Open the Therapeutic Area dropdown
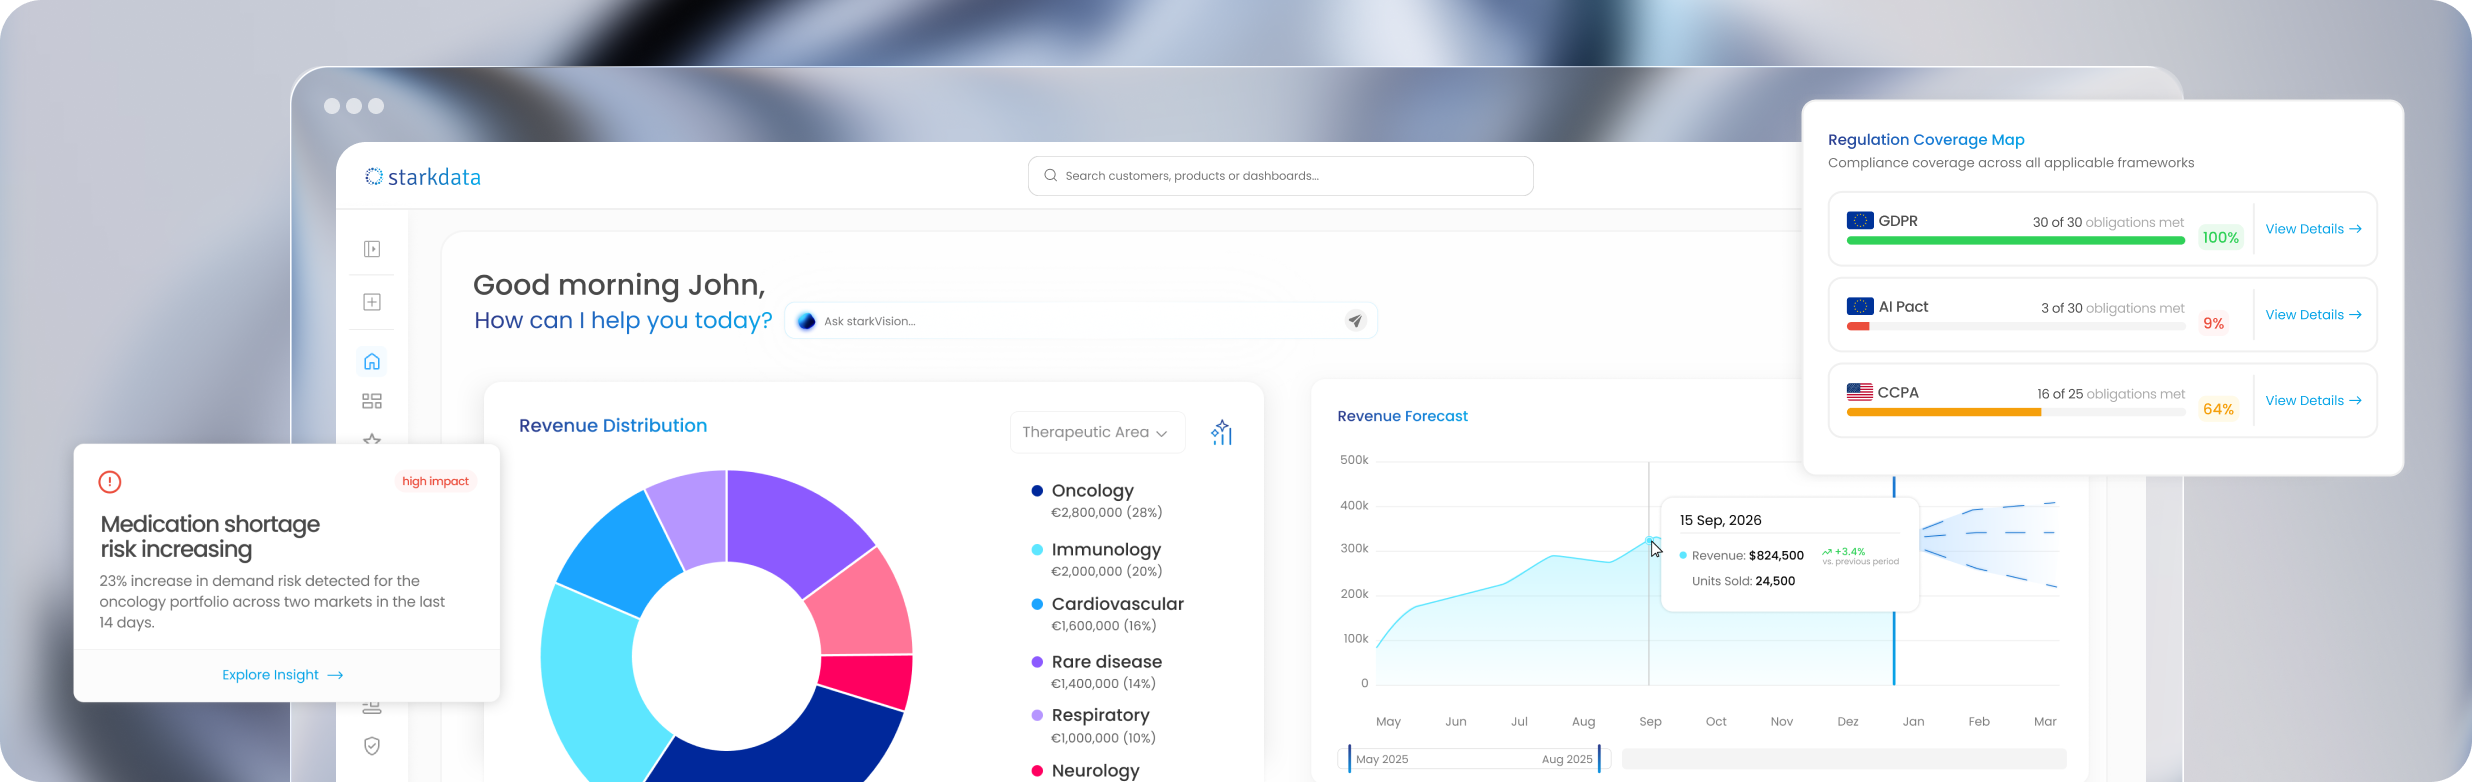Viewport: 2472px width, 782px height. 1097,432
